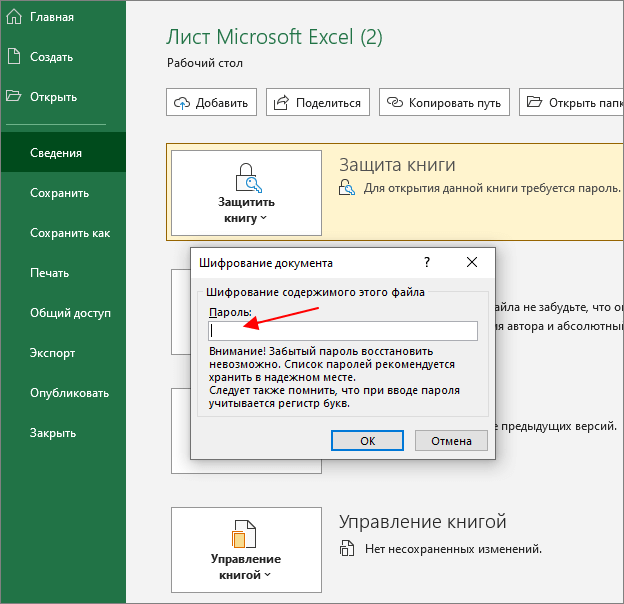Click the Защита книги heading
The height and width of the screenshot is (604, 624).
[397, 165]
